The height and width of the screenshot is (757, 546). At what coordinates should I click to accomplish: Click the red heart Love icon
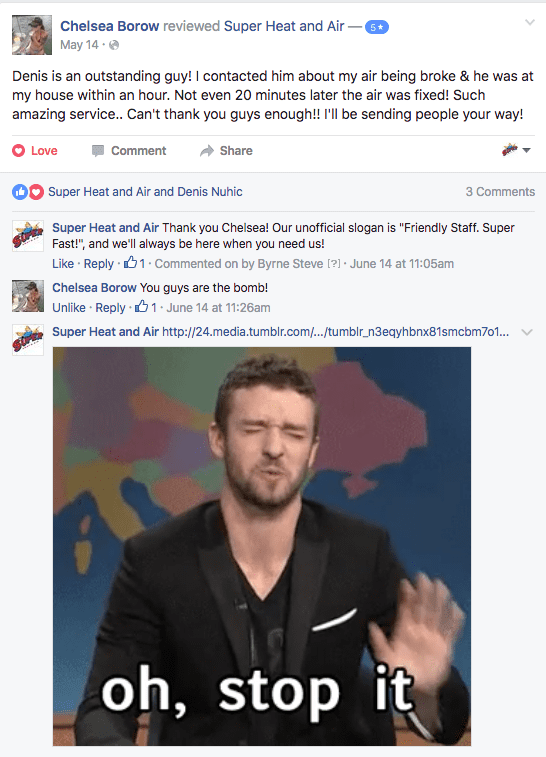[18, 151]
